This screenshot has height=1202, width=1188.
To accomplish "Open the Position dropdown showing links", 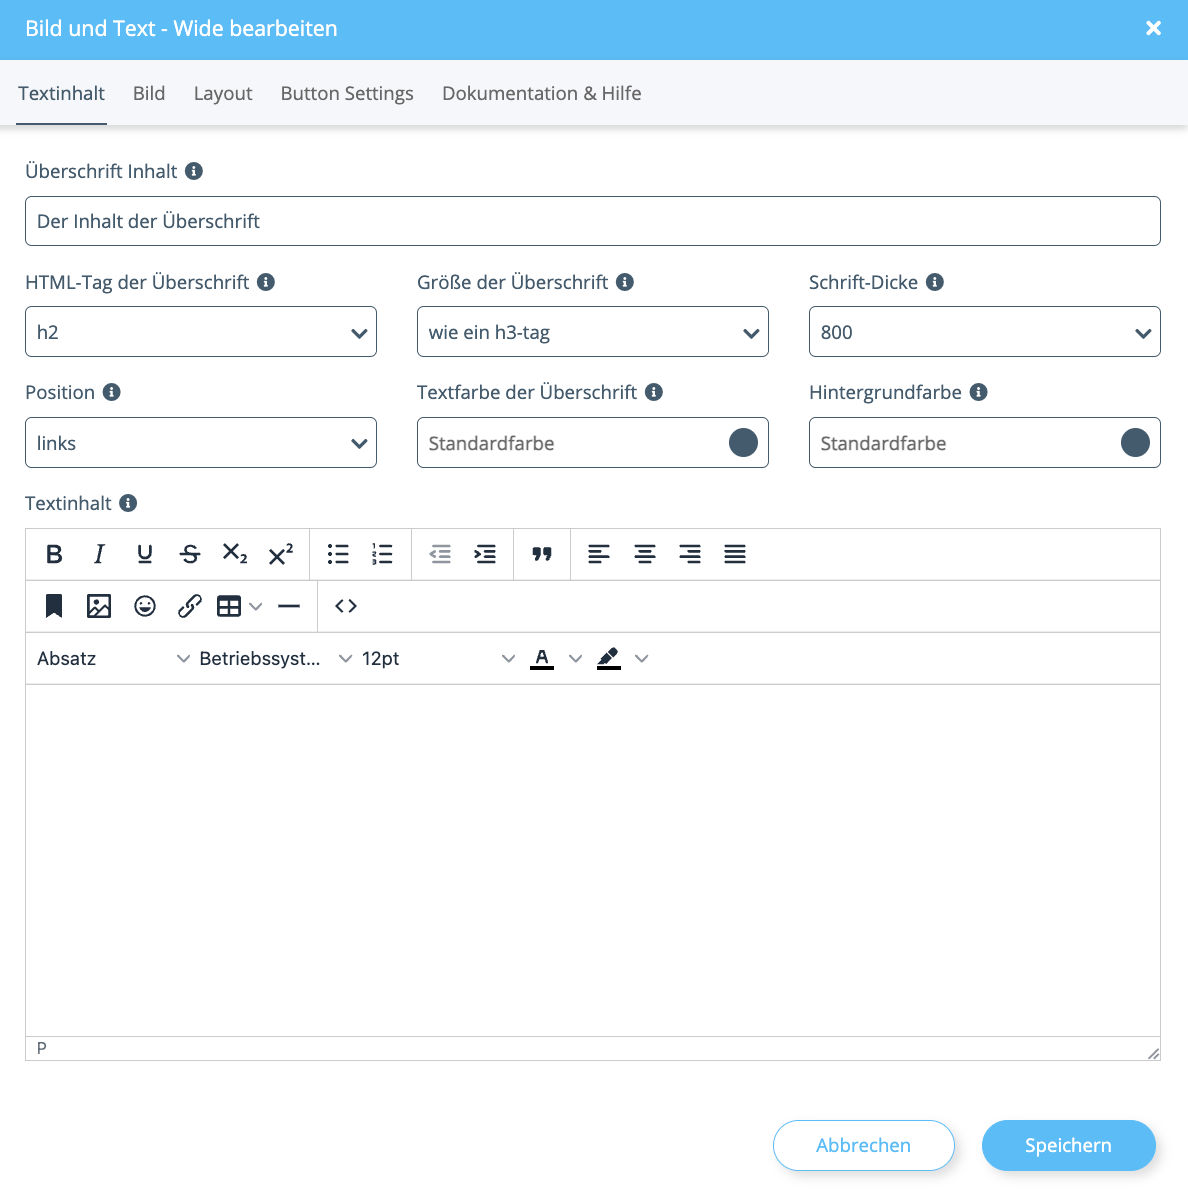I will (201, 443).
